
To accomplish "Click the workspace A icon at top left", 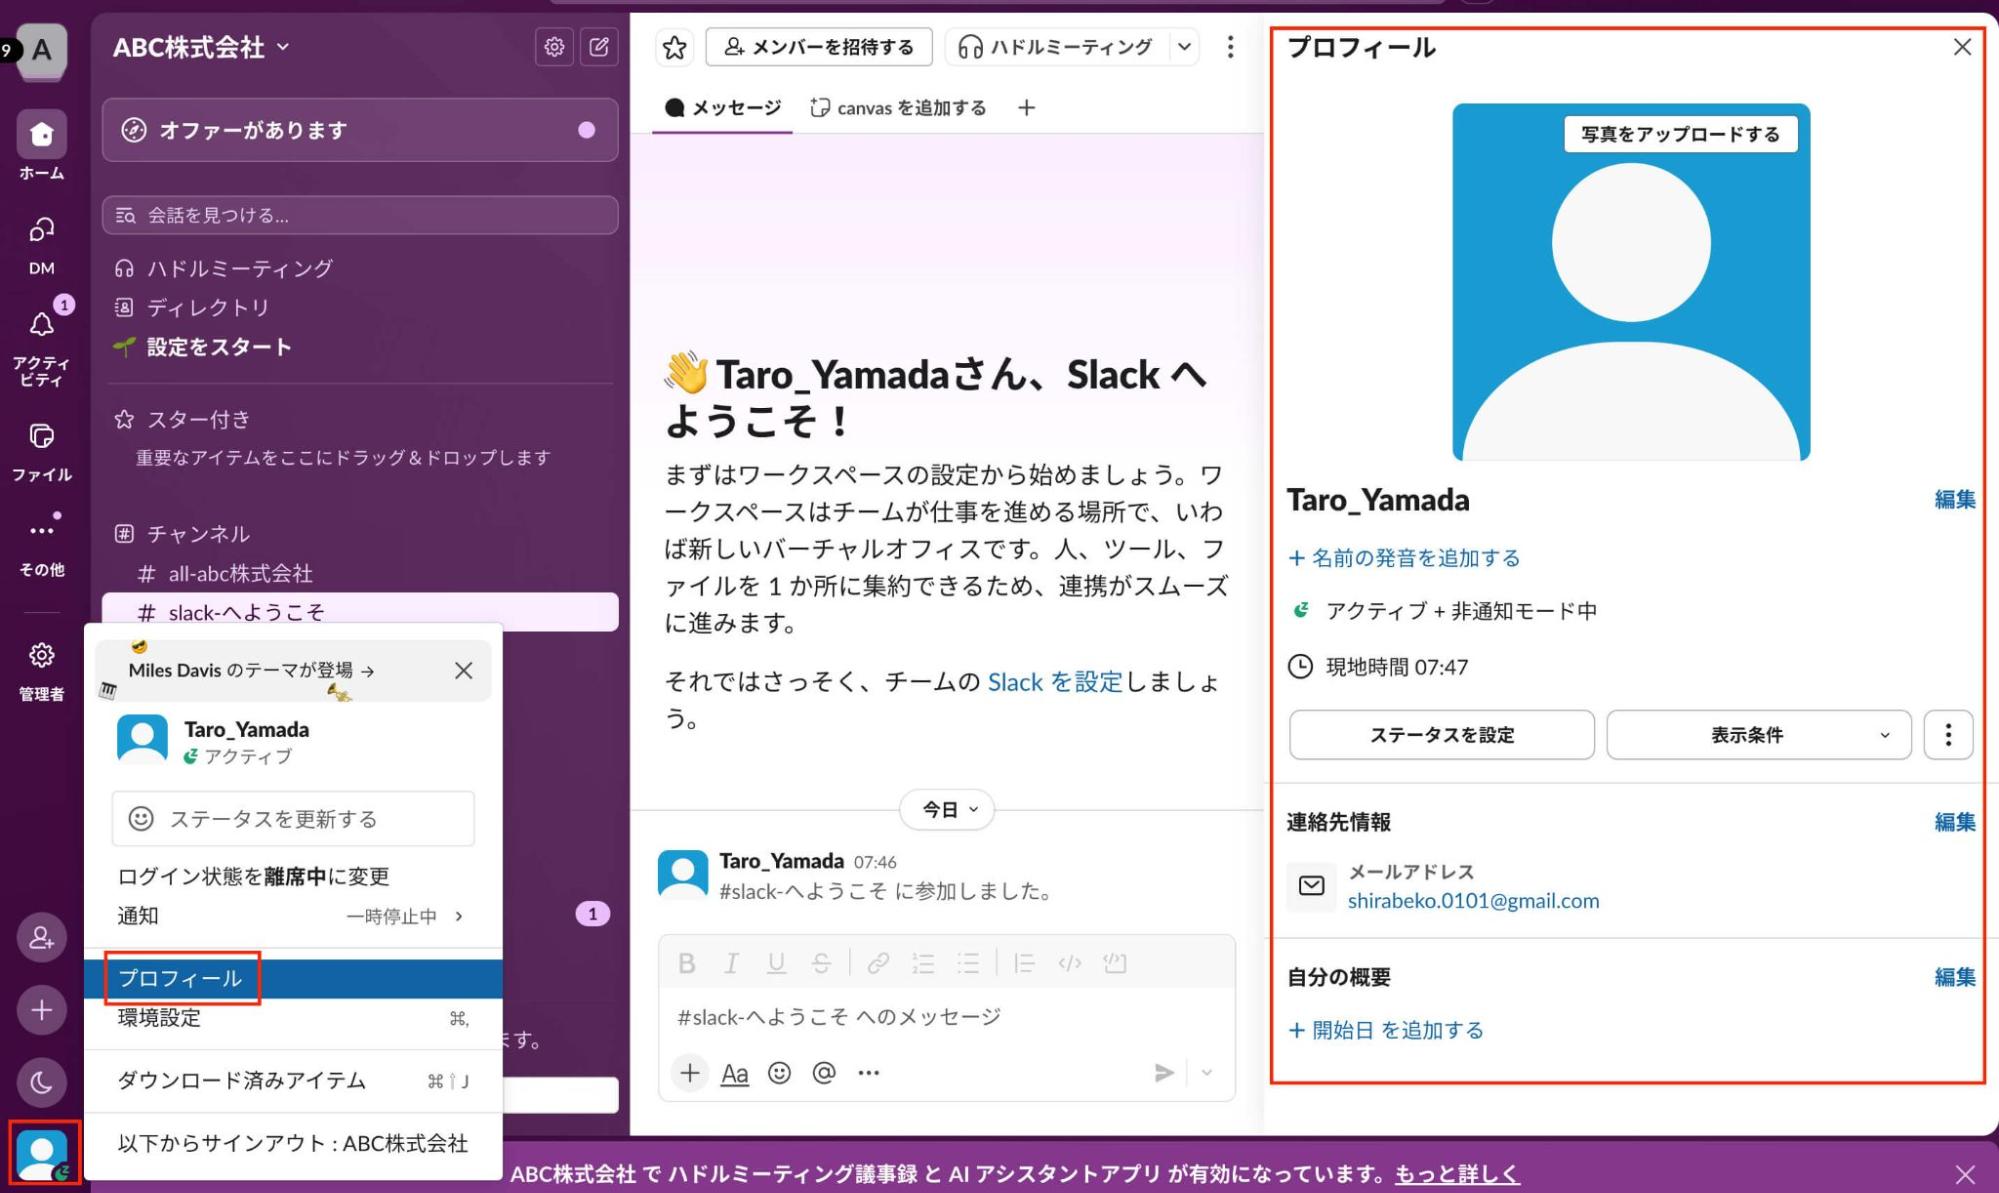I will 41,50.
